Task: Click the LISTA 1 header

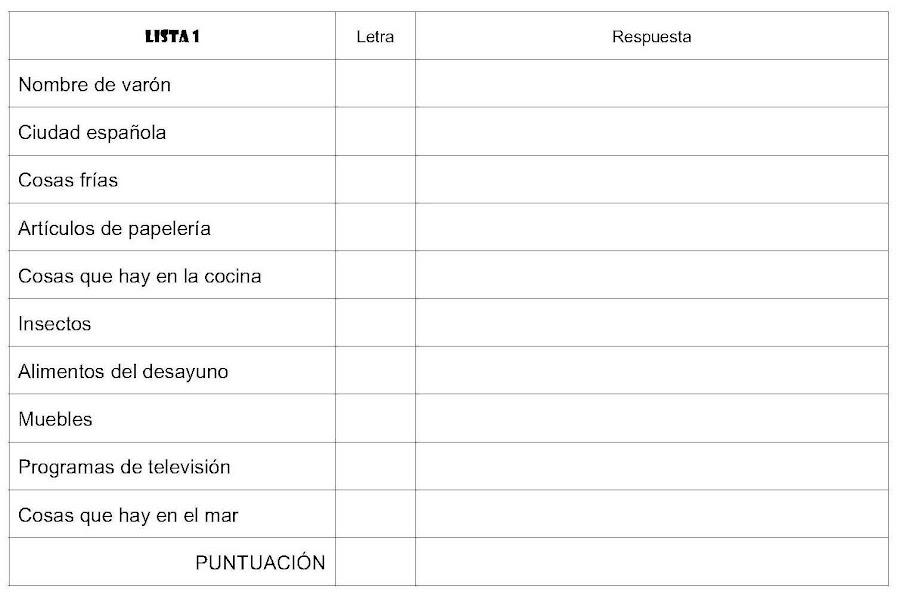Action: (x=172, y=37)
